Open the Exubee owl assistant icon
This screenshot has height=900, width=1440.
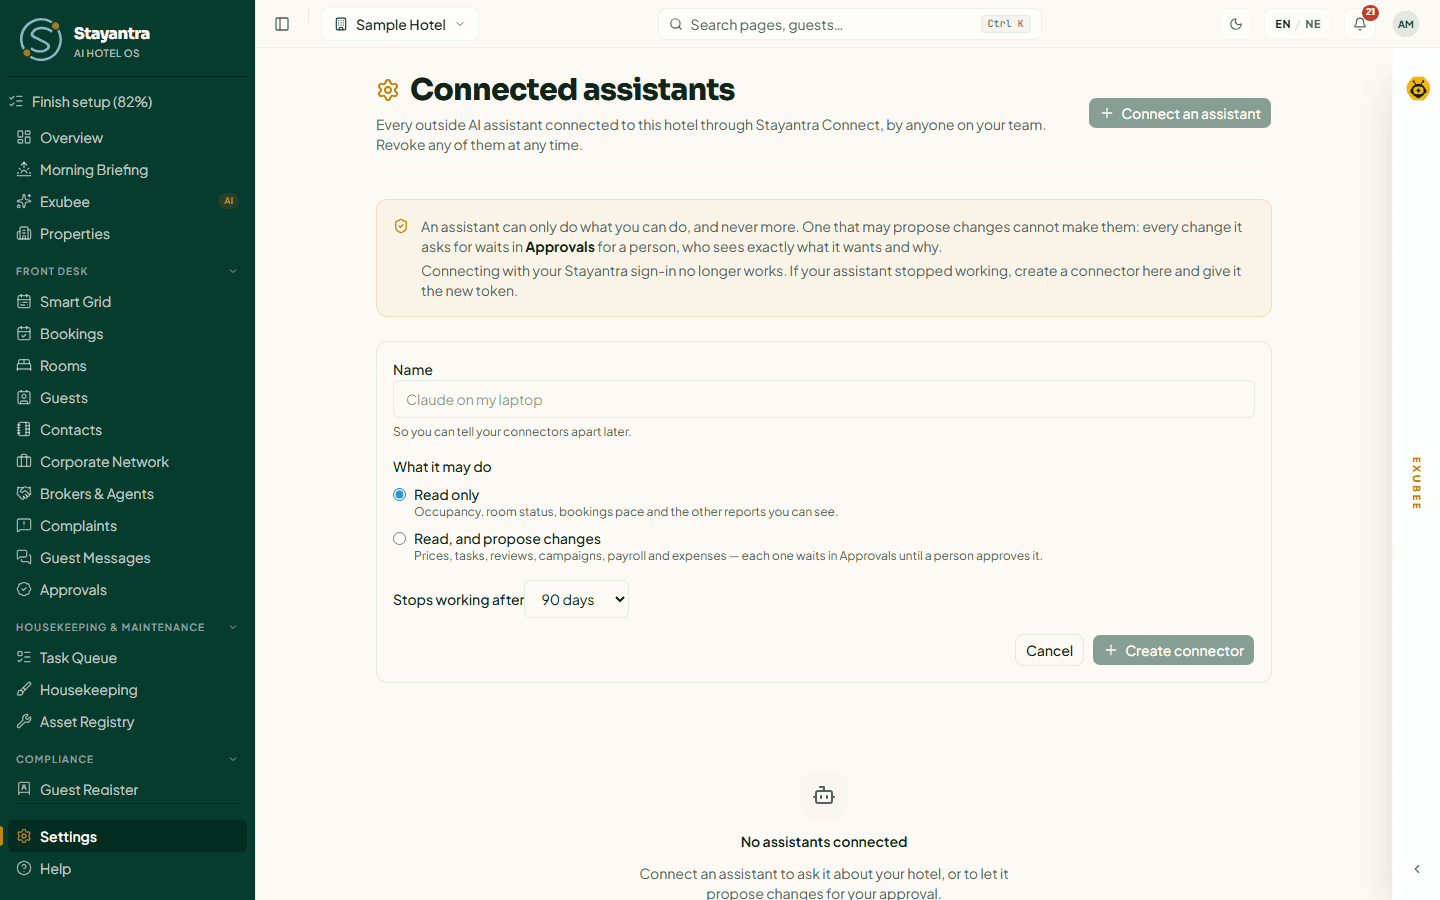click(x=1418, y=89)
